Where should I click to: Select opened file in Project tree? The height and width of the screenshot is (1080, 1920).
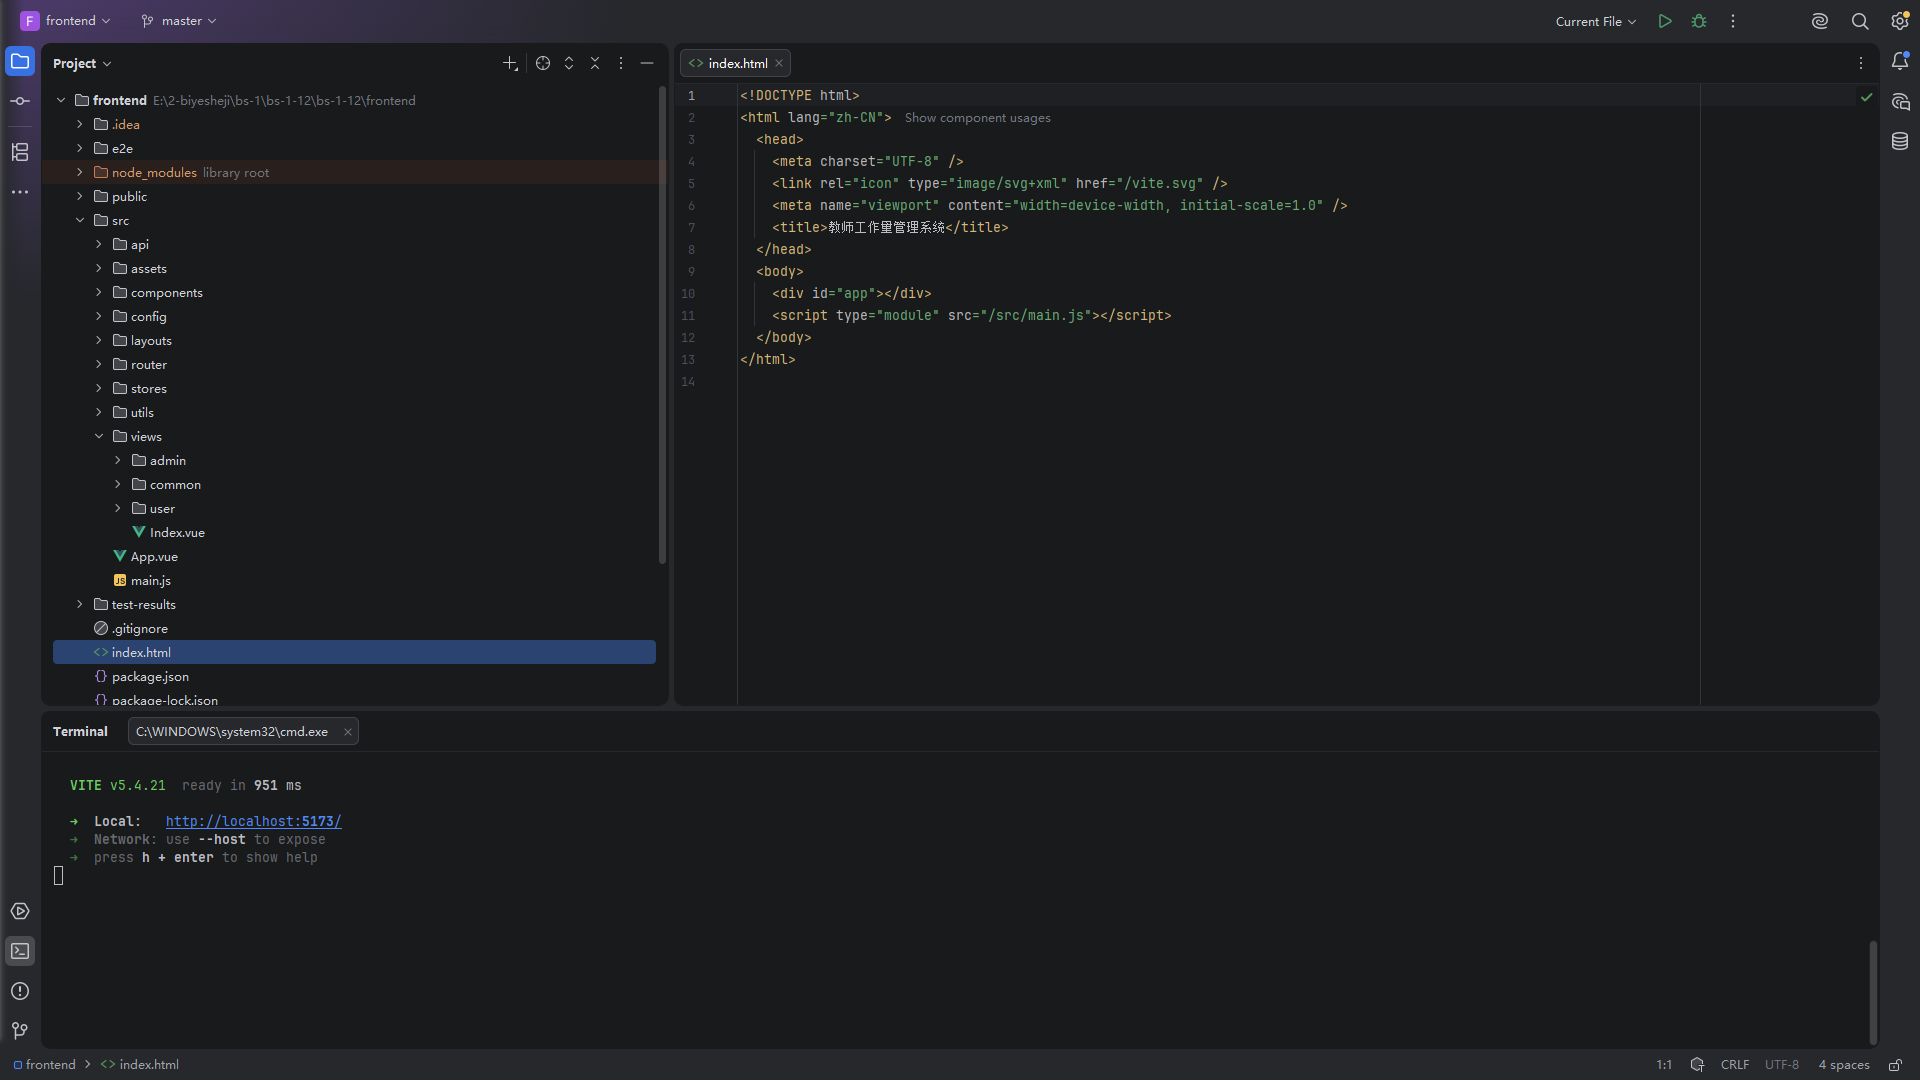click(x=543, y=63)
